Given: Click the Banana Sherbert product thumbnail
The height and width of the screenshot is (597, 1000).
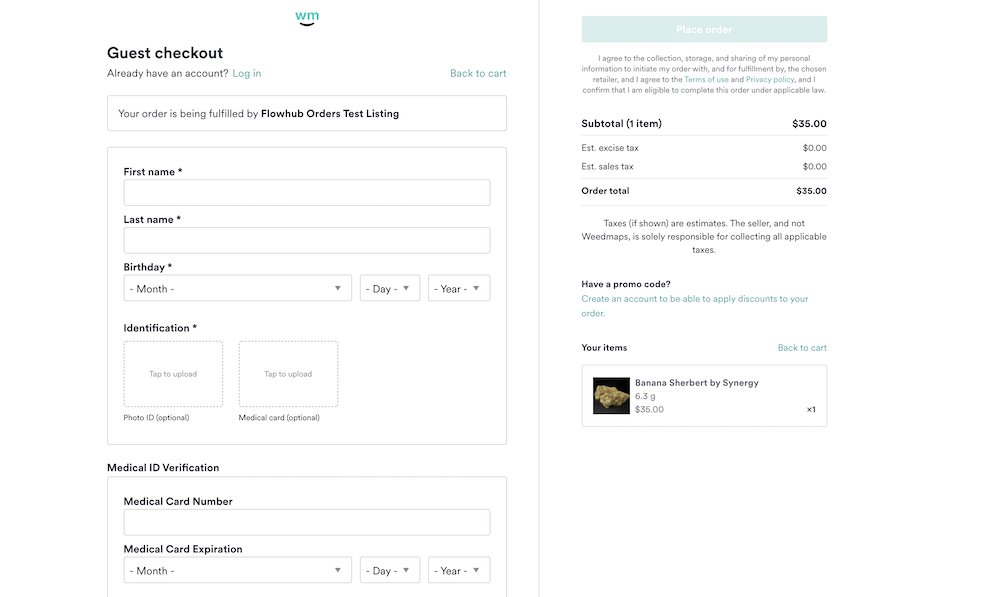Looking at the screenshot, I should (x=611, y=395).
